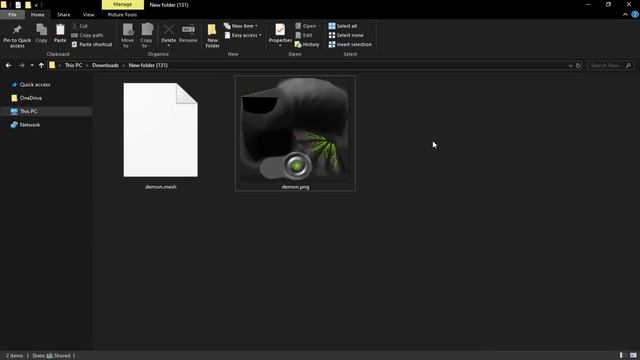
Task: Switch to details view icon
Action: tap(621, 356)
